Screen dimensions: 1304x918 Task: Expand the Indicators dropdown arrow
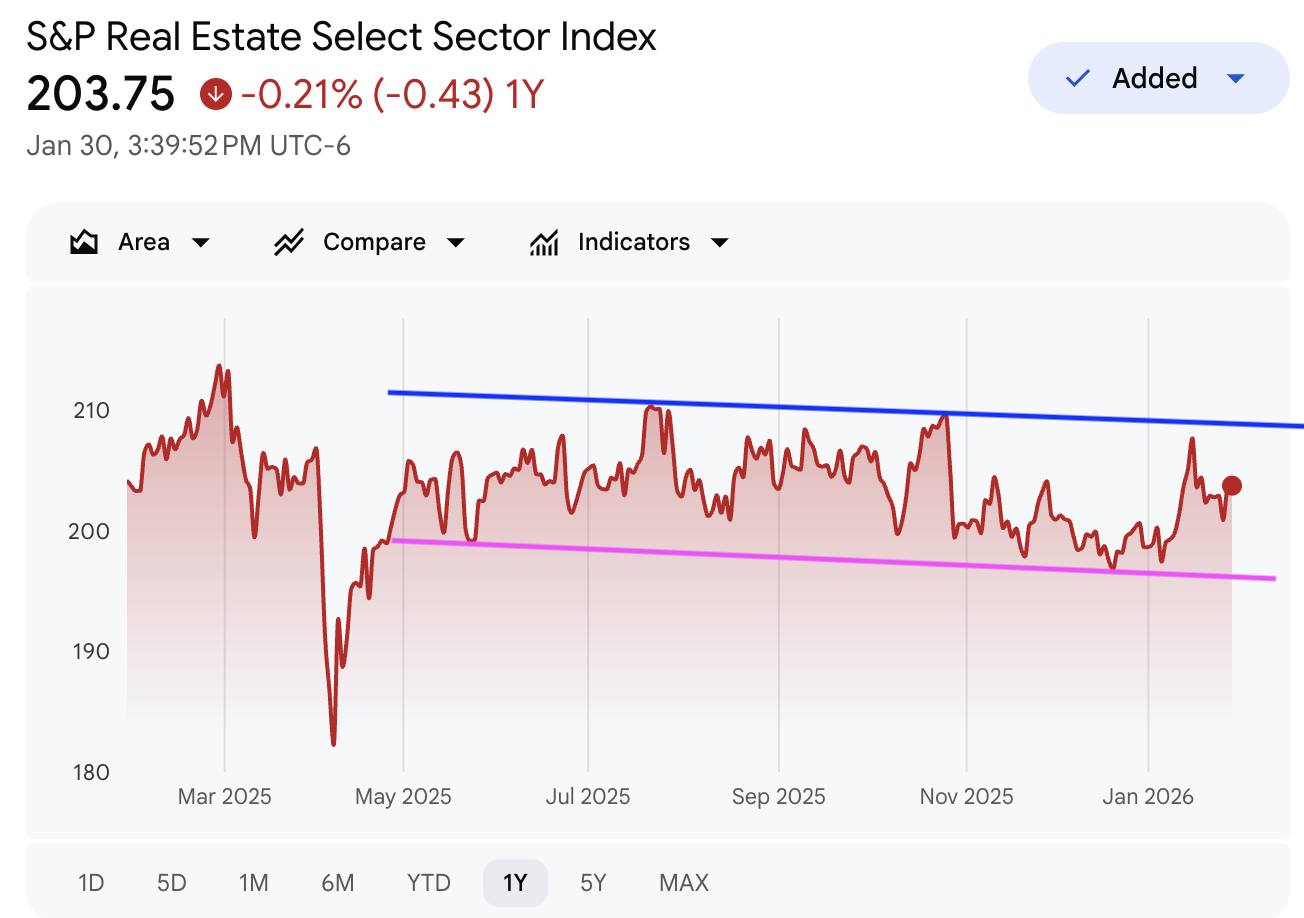(719, 242)
